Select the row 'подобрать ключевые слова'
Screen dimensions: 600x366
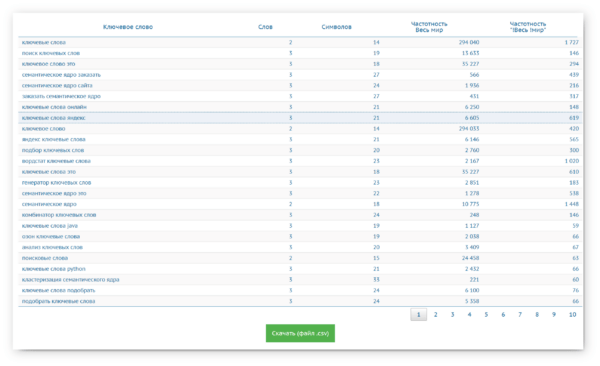(300, 301)
